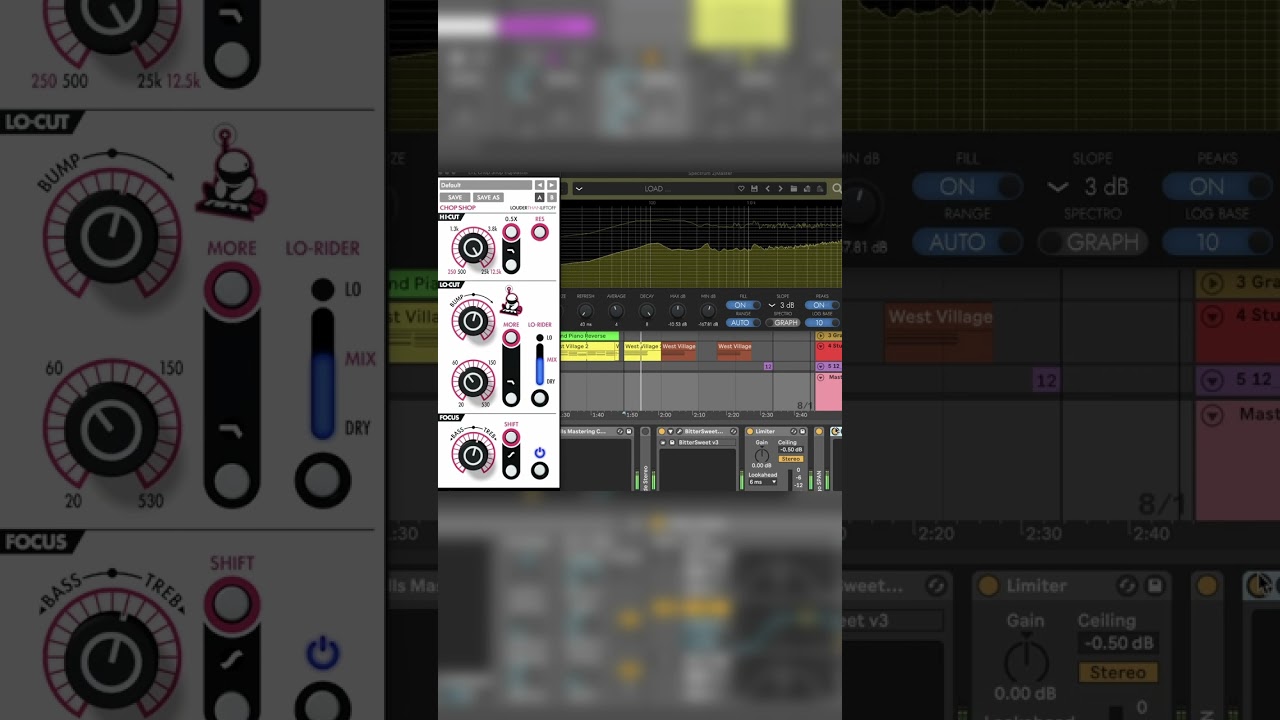Viewport: 1280px width, 720px height.
Task: Click the Ceiling -0.50 dB field in the center Limiter
Action: coord(791,449)
